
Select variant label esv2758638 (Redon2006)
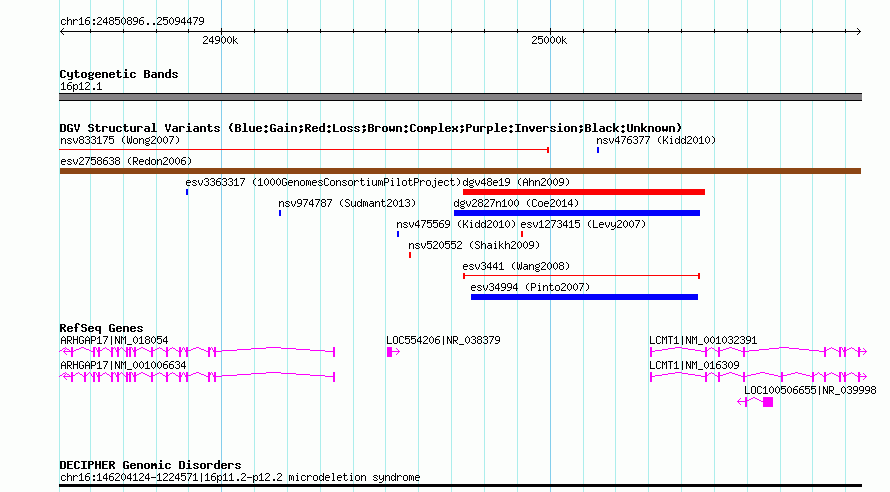[126, 162]
